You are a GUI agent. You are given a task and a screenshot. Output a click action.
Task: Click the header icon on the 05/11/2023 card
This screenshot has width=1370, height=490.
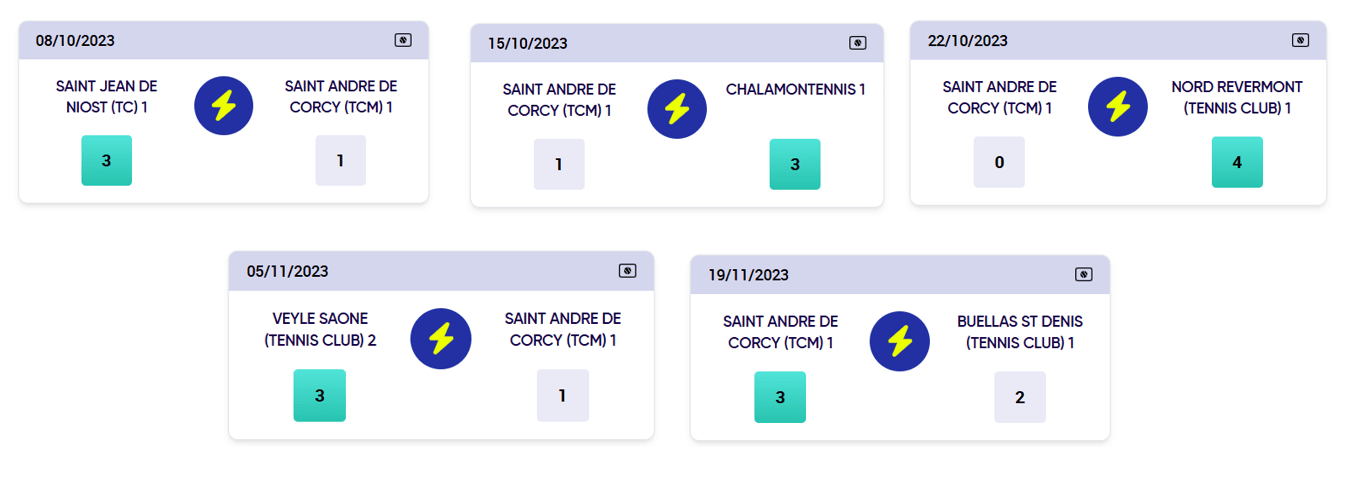tap(627, 271)
